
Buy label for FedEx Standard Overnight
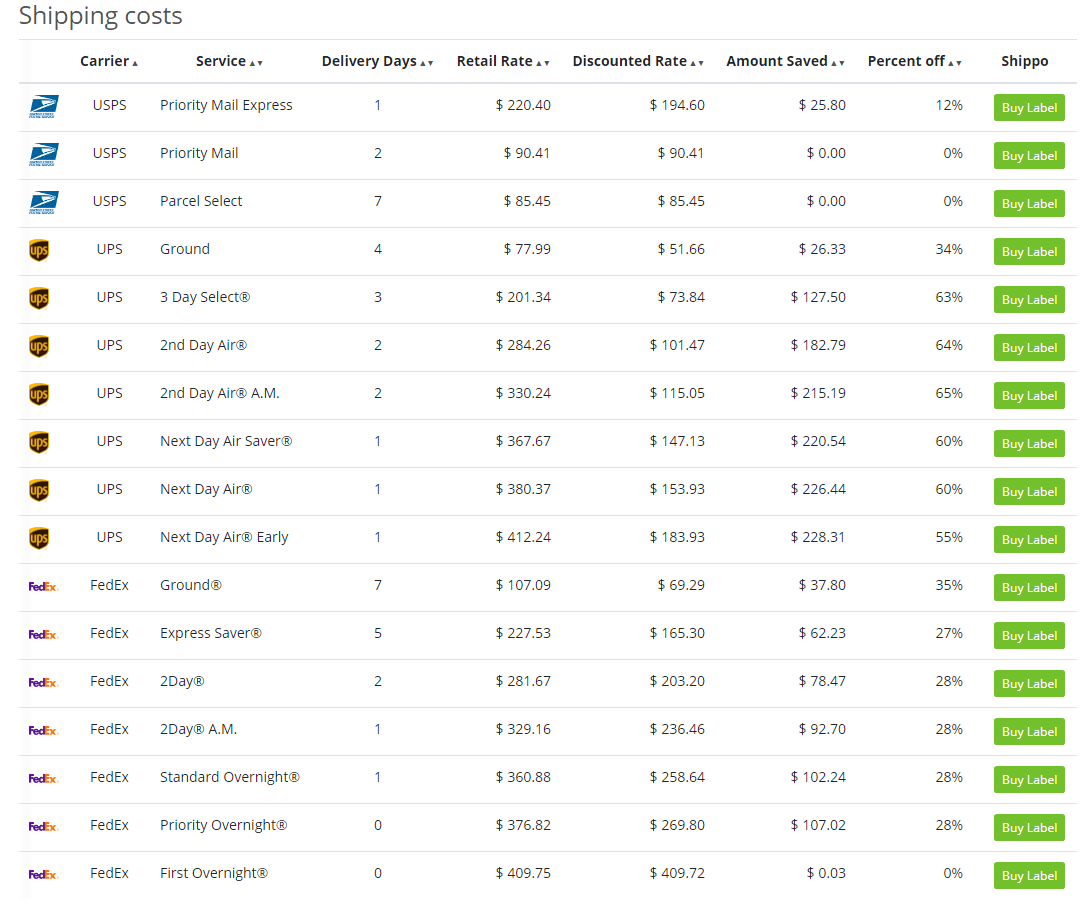click(x=1029, y=780)
